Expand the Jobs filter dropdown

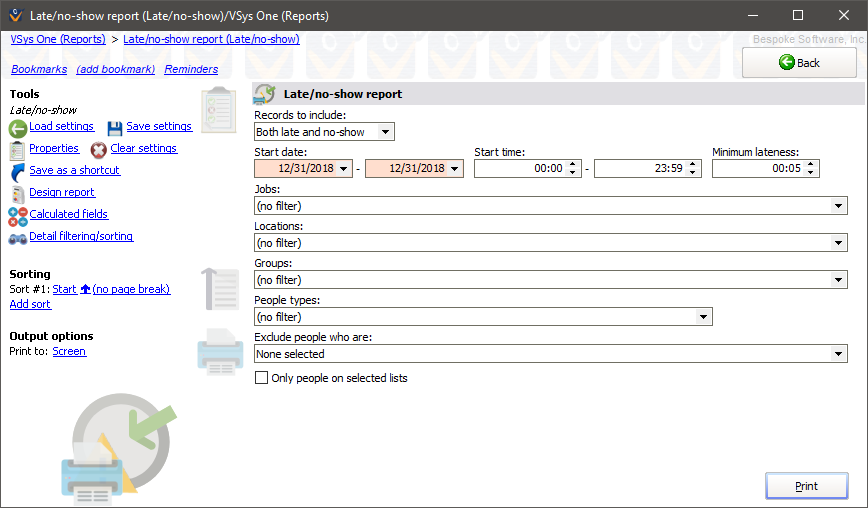click(839, 206)
